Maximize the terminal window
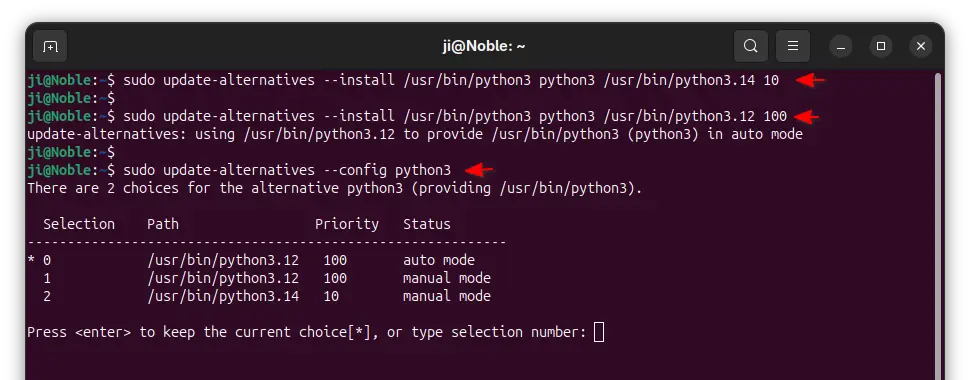Viewport: 970px width, 380px height. [881, 46]
